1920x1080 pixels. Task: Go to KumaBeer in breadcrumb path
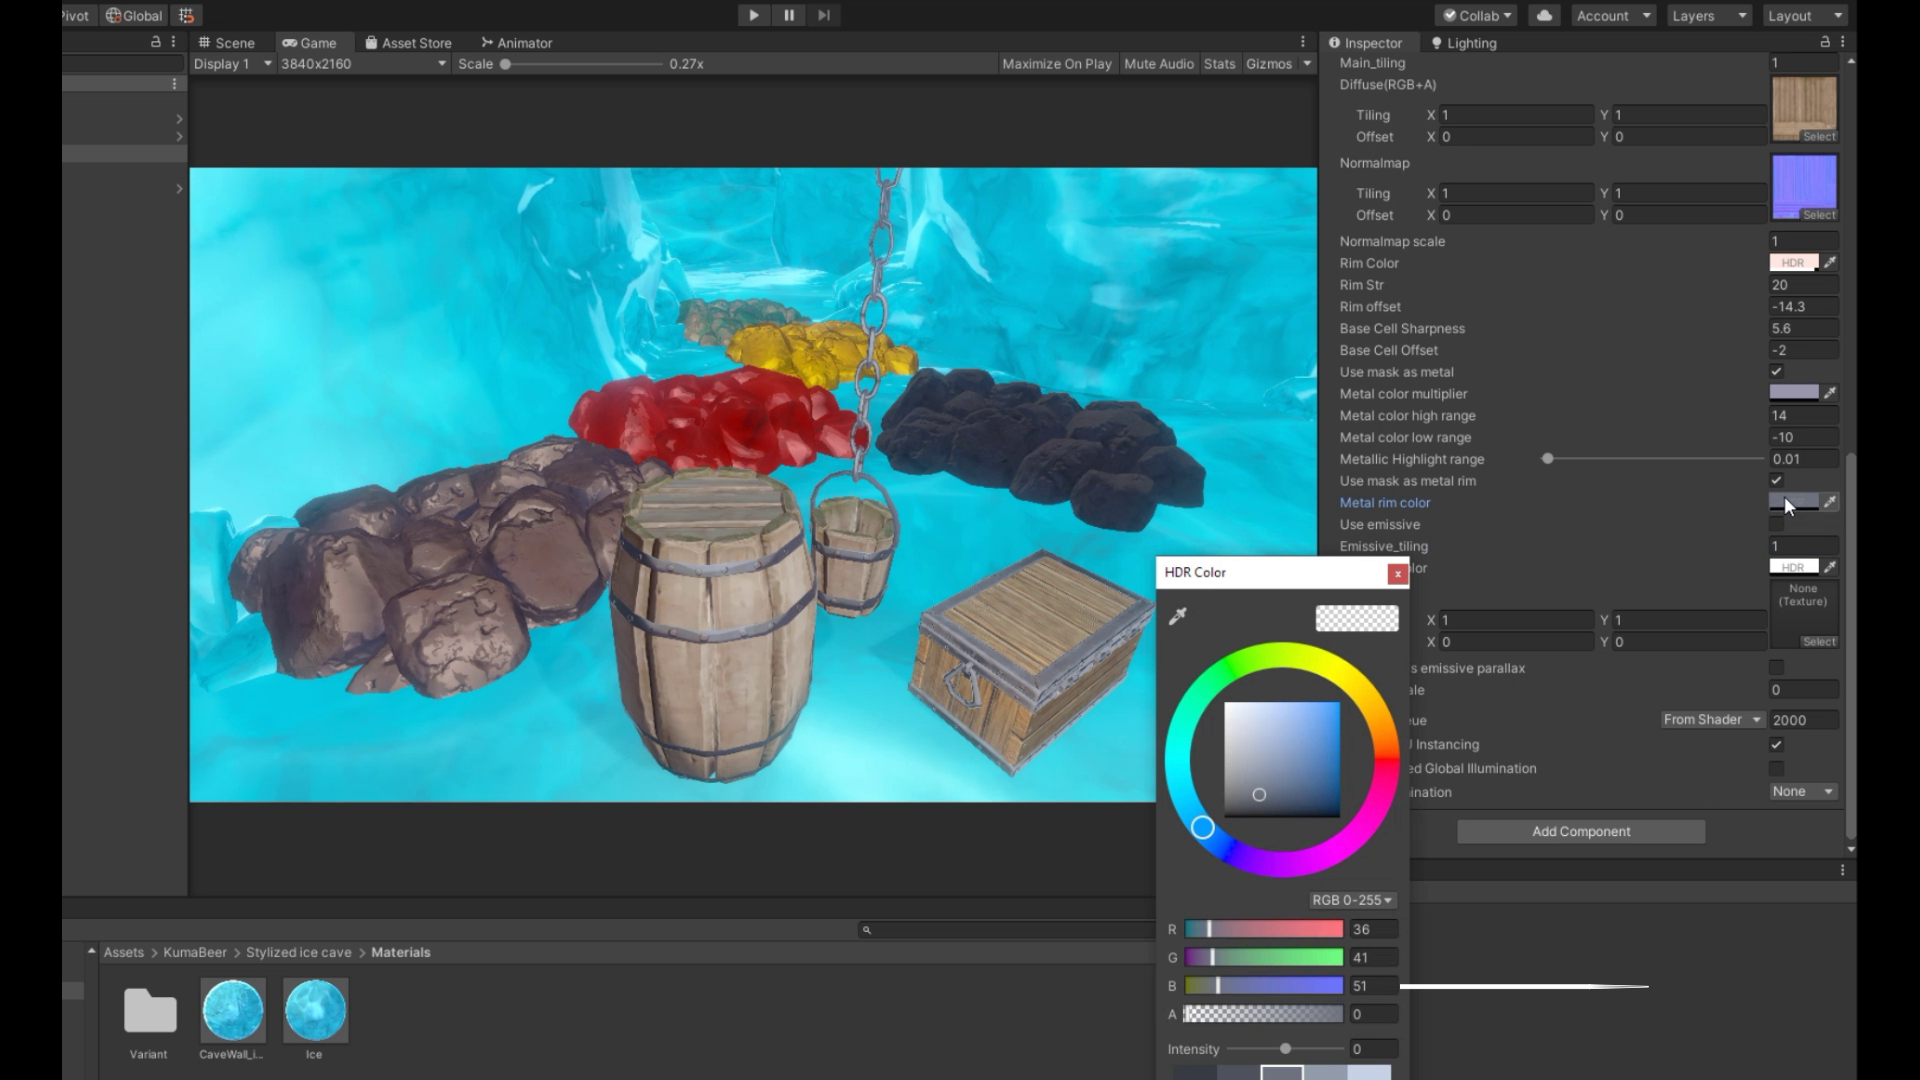pos(195,953)
